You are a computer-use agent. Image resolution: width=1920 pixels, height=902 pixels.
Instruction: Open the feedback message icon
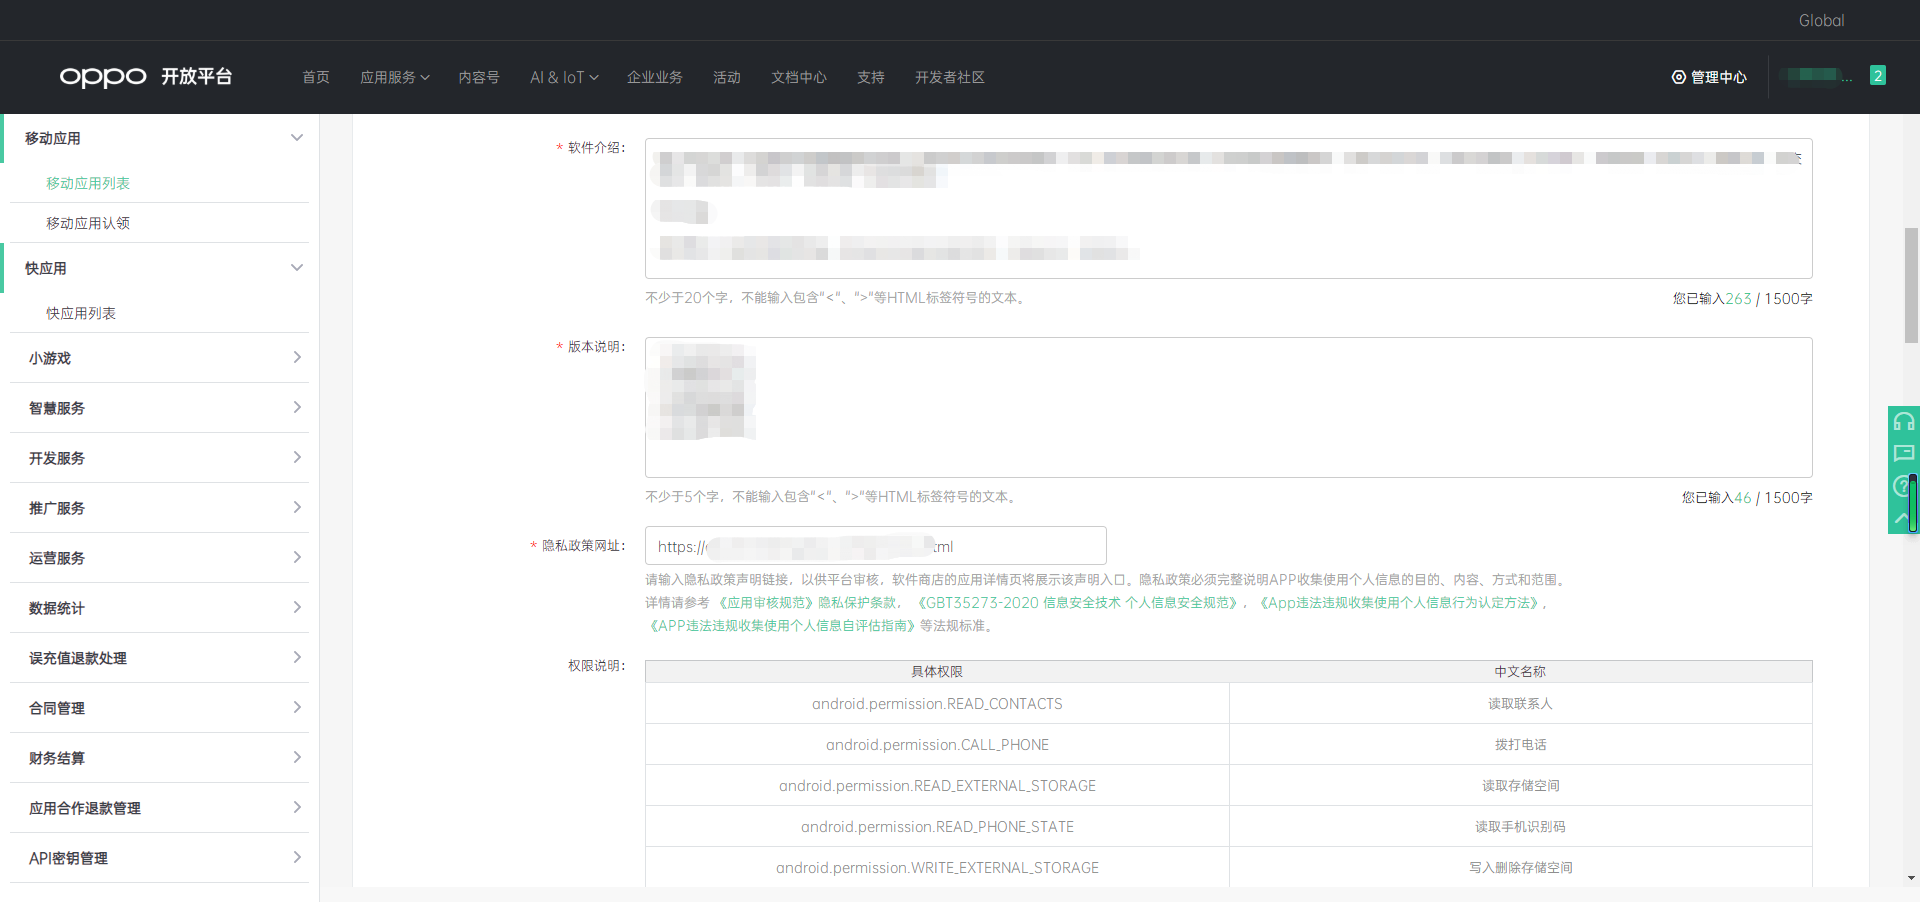[x=1904, y=454]
